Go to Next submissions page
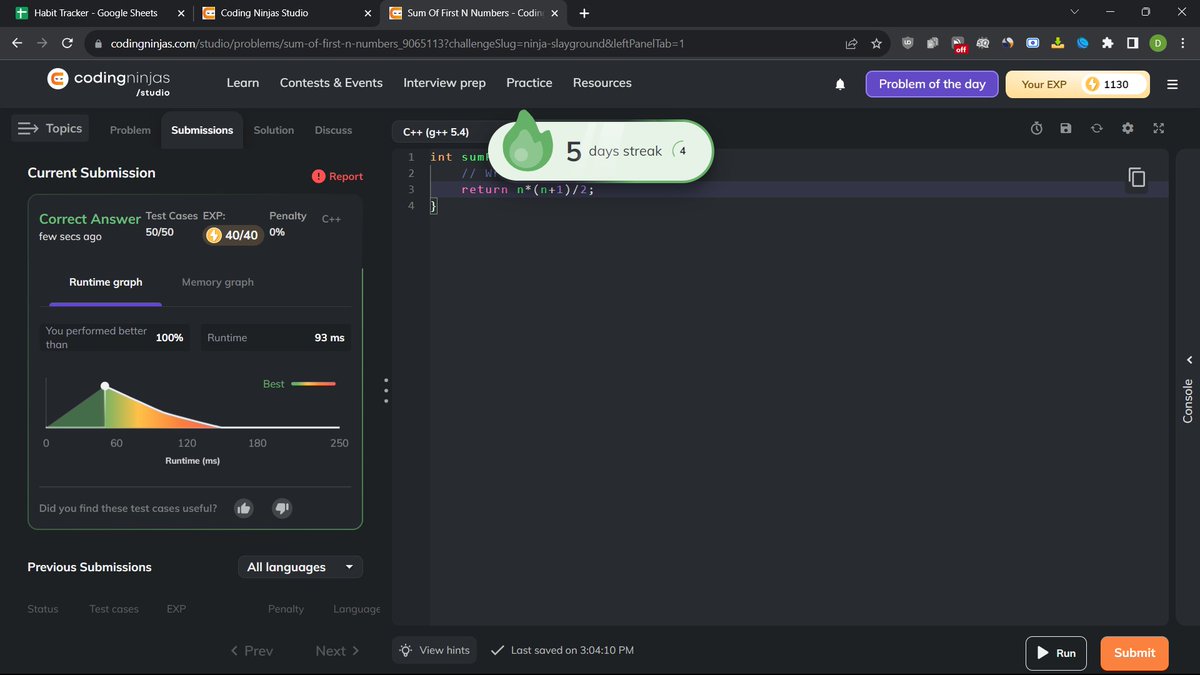This screenshot has height=675, width=1200. [x=337, y=650]
